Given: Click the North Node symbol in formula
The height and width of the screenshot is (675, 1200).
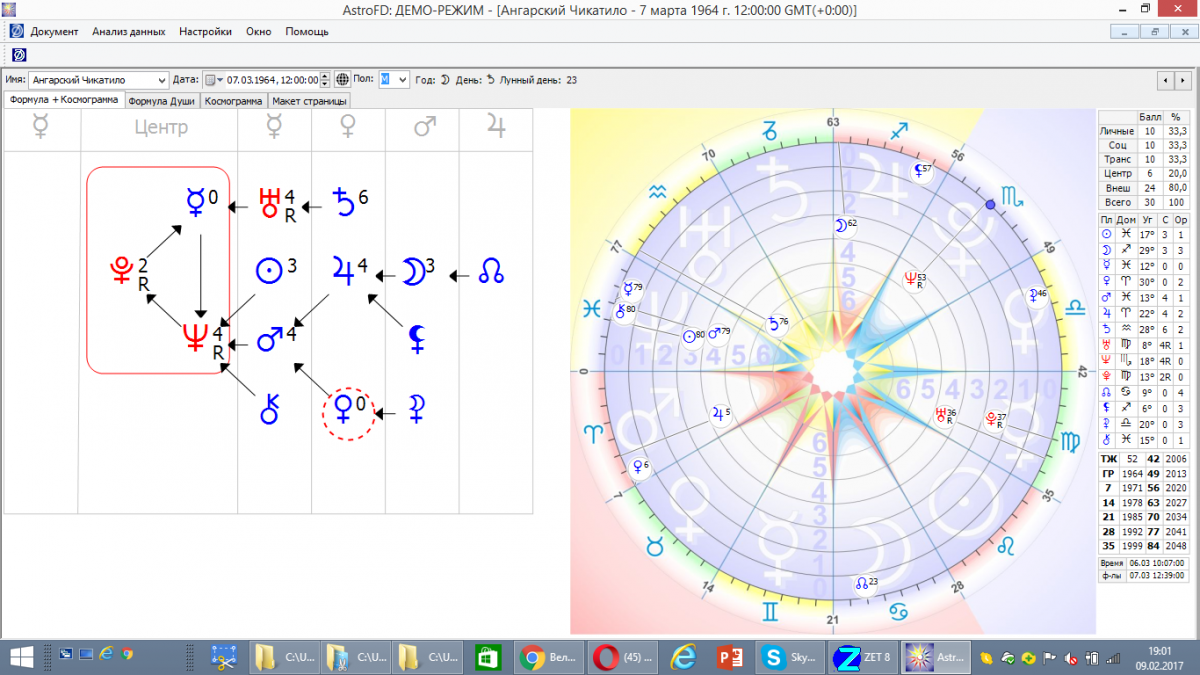Looking at the screenshot, I should (x=491, y=271).
